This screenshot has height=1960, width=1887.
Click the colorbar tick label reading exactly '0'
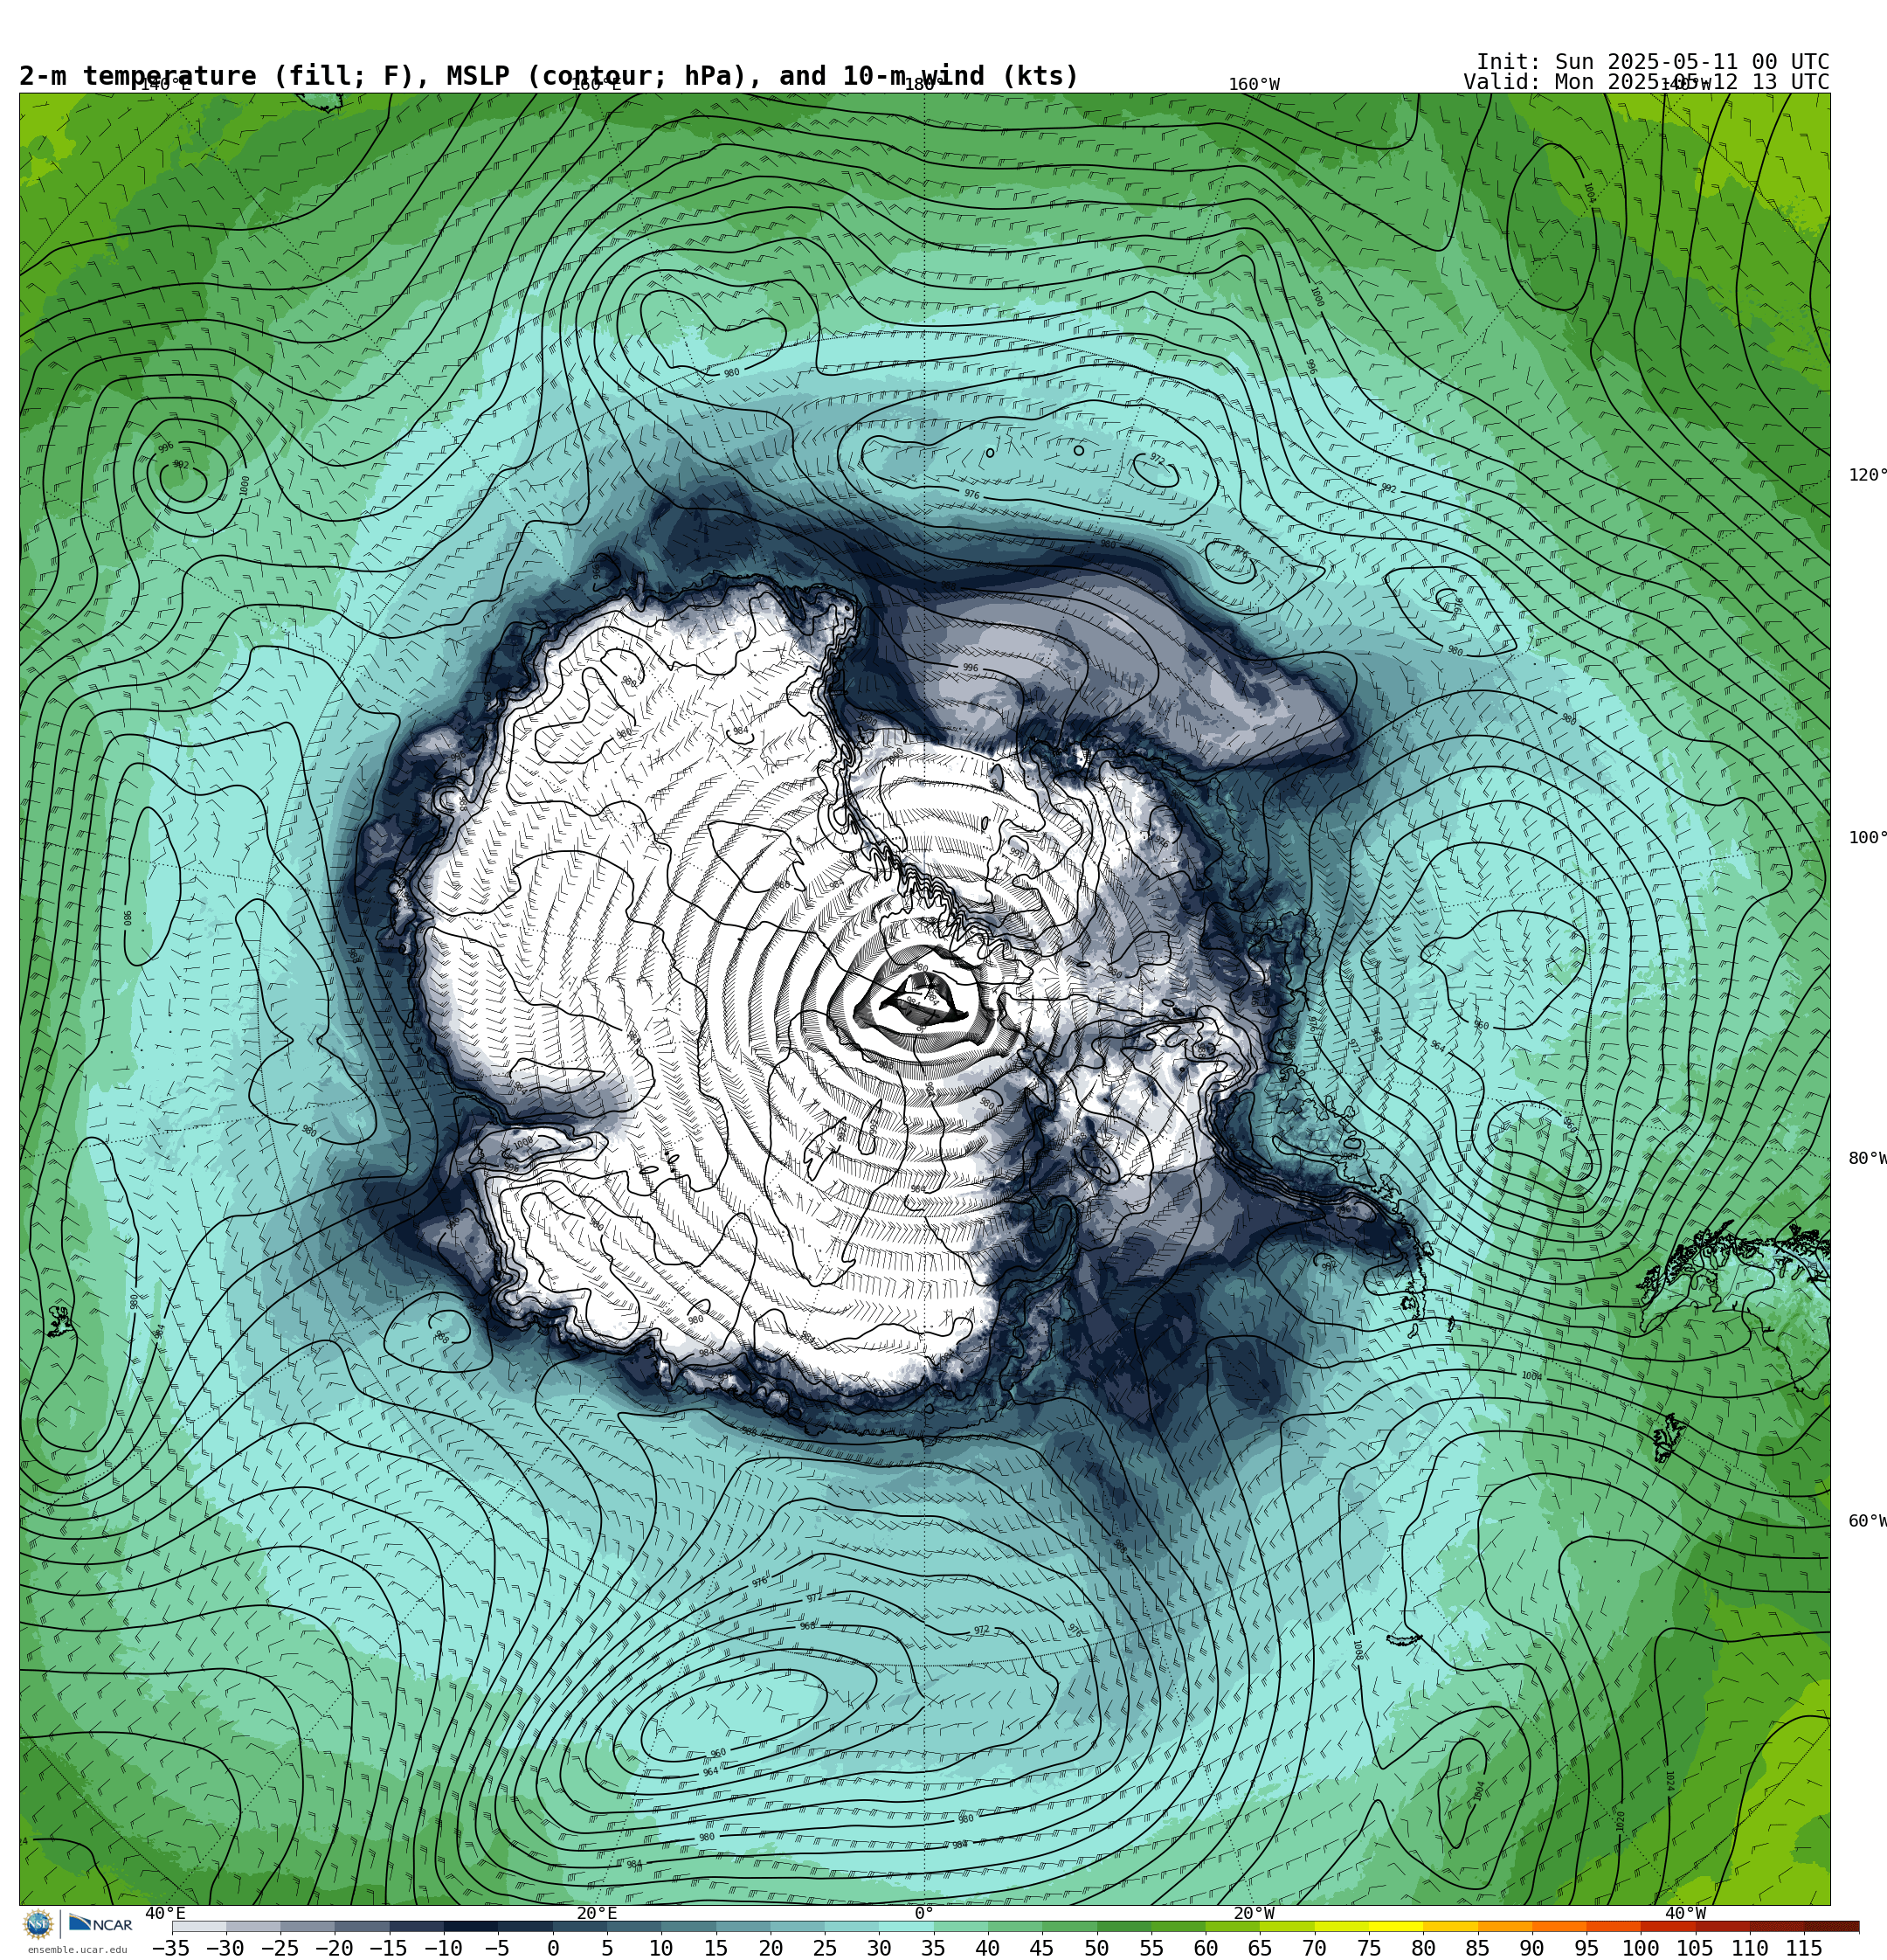coord(553,1948)
